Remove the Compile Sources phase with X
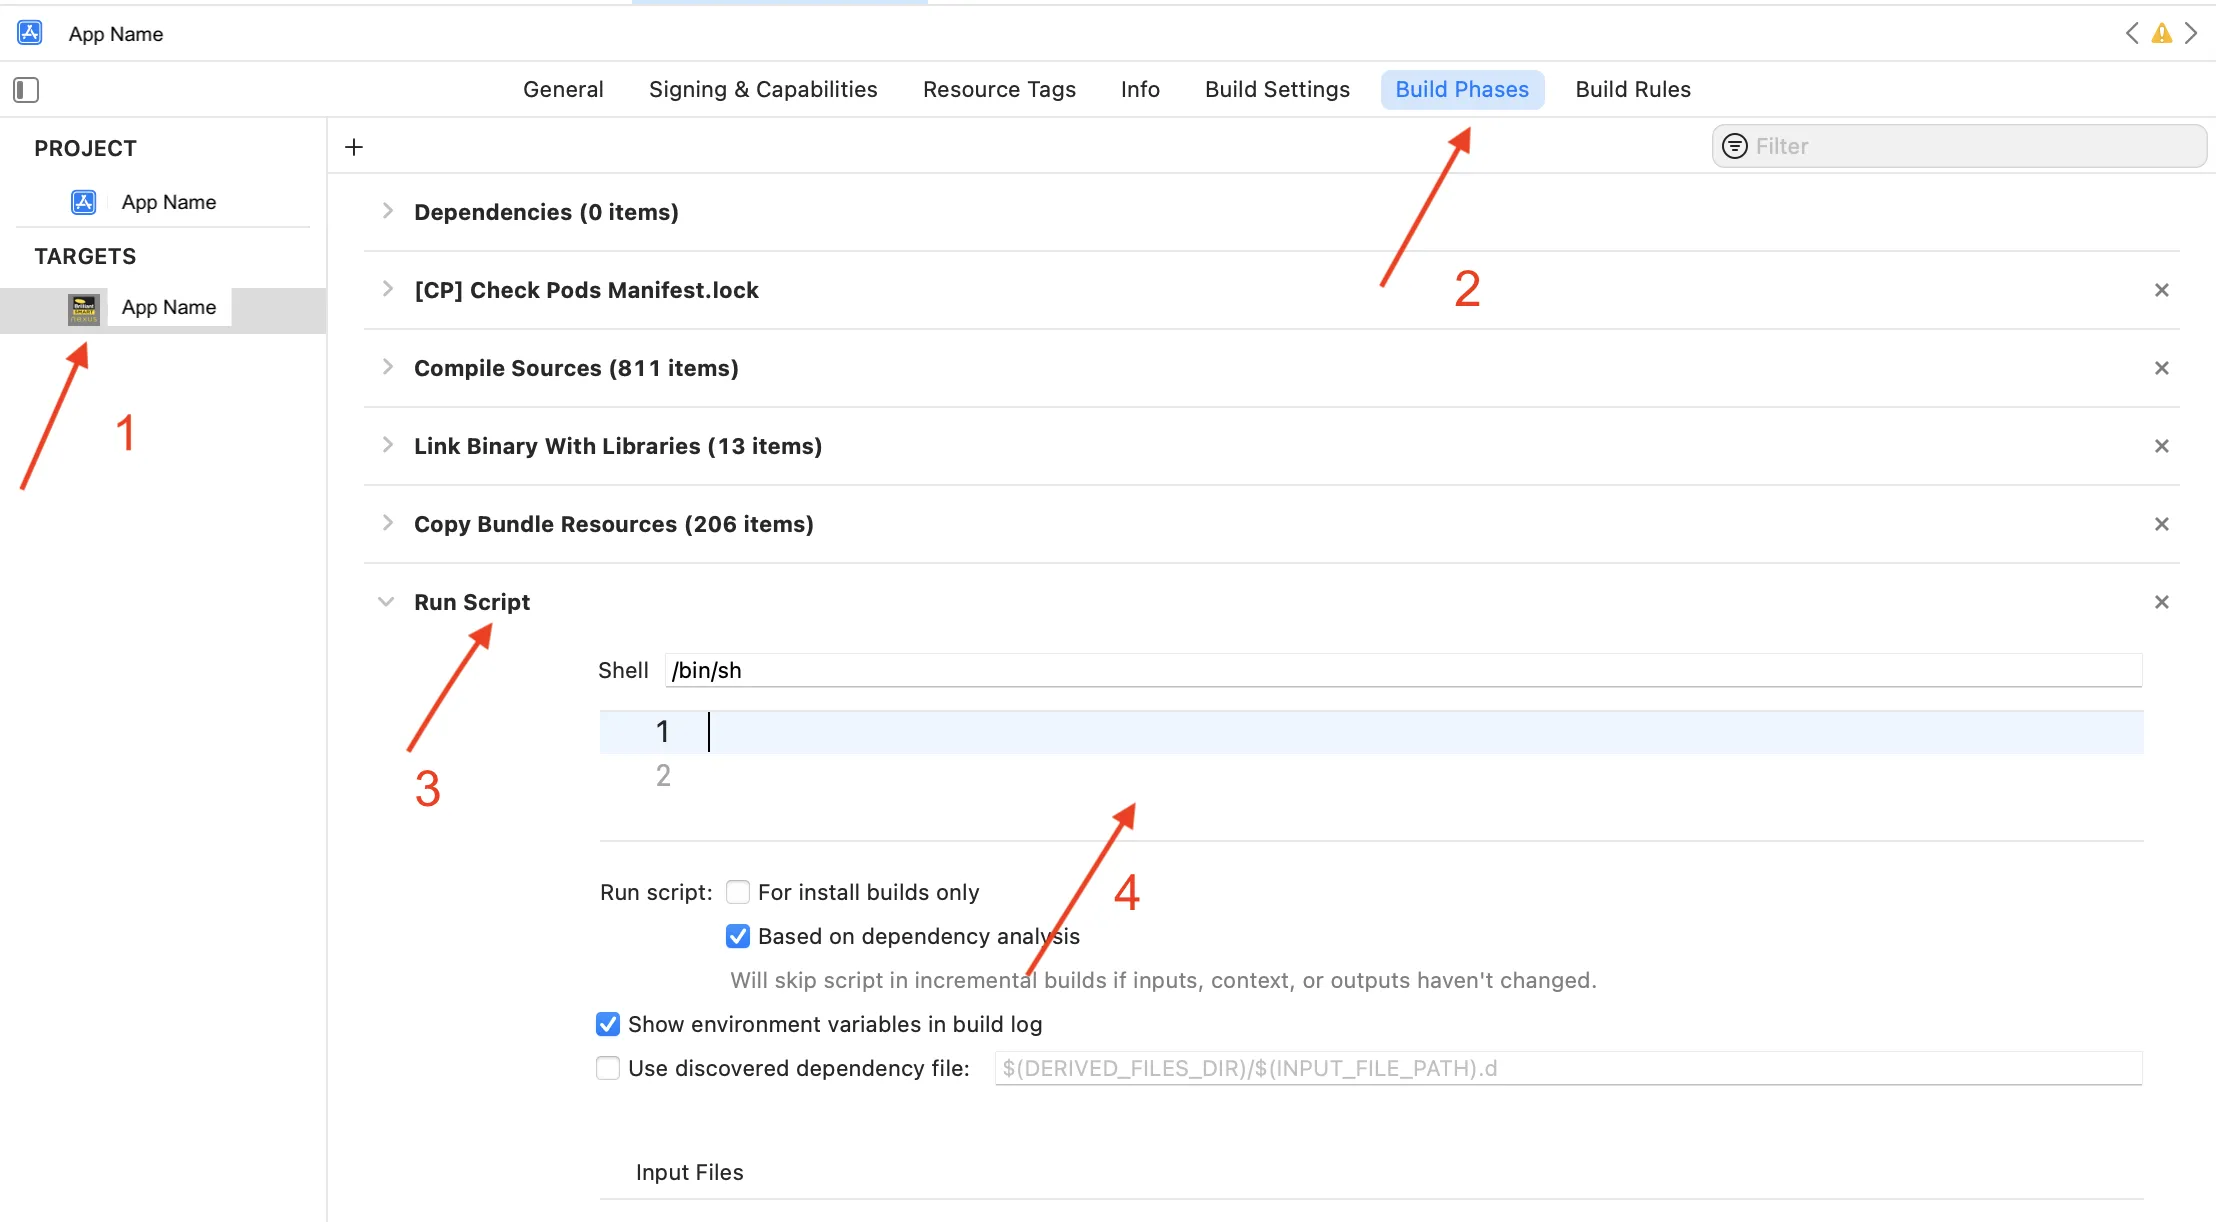 (2161, 368)
